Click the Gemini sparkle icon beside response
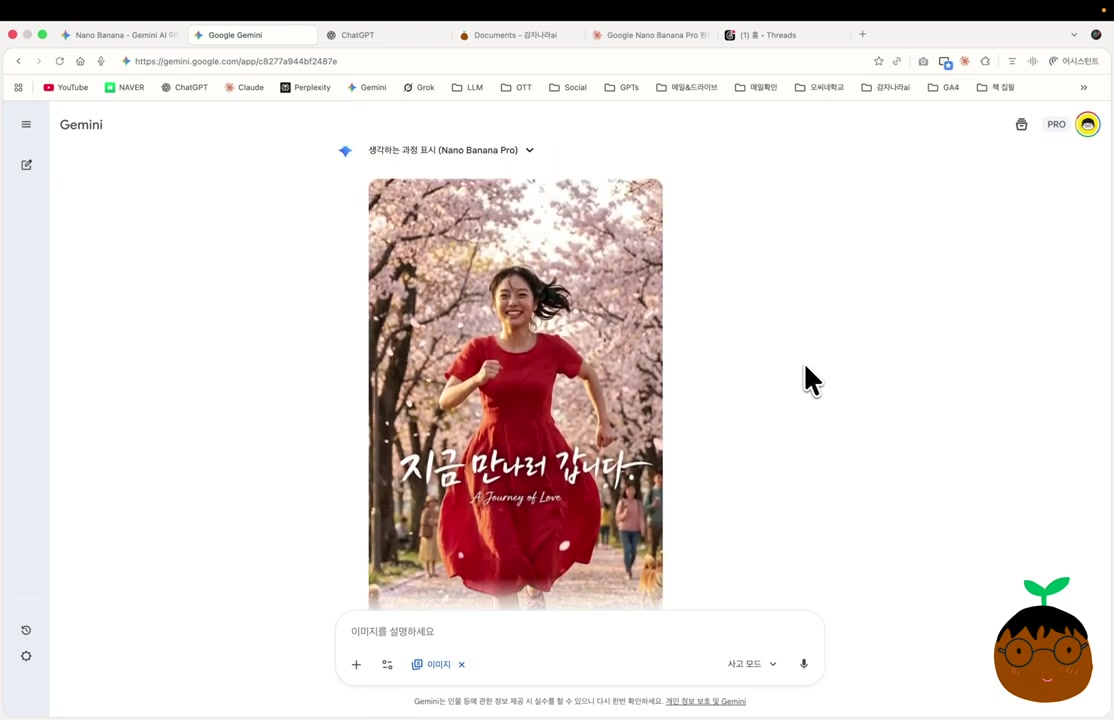The width and height of the screenshot is (1114, 720). coord(345,151)
